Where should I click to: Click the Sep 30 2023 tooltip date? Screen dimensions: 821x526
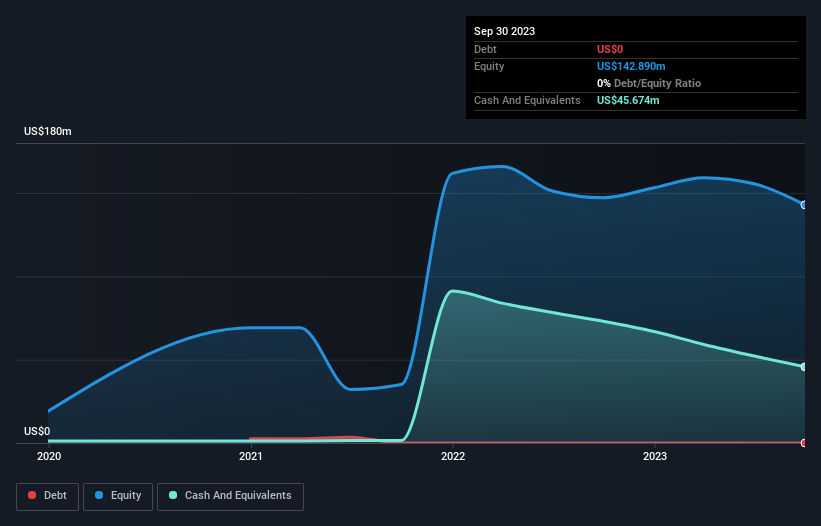coord(504,31)
